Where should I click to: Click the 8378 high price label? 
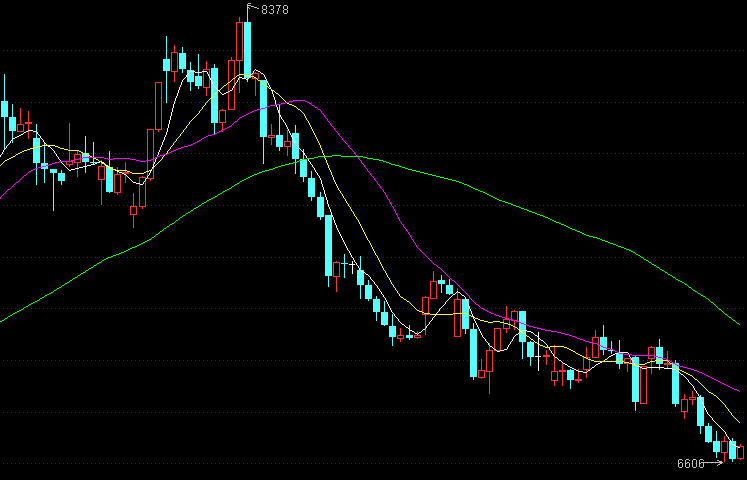tap(275, 9)
